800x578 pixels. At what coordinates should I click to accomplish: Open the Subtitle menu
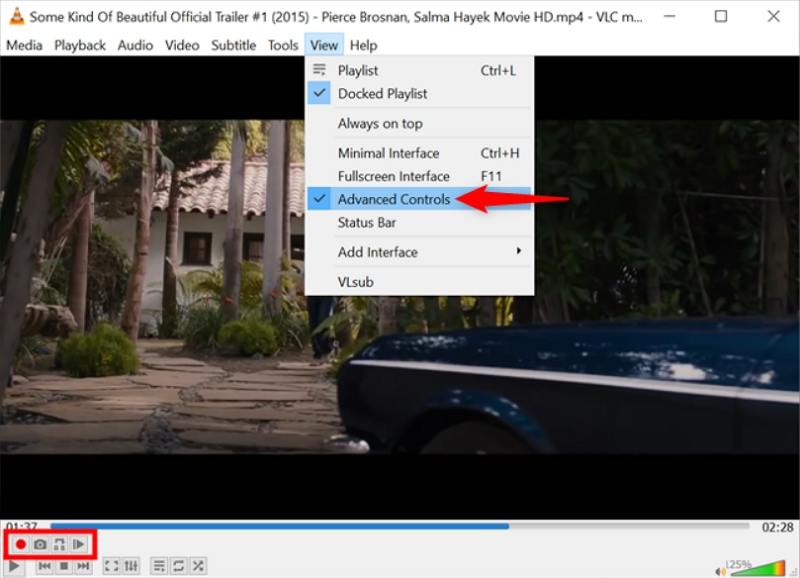click(233, 45)
